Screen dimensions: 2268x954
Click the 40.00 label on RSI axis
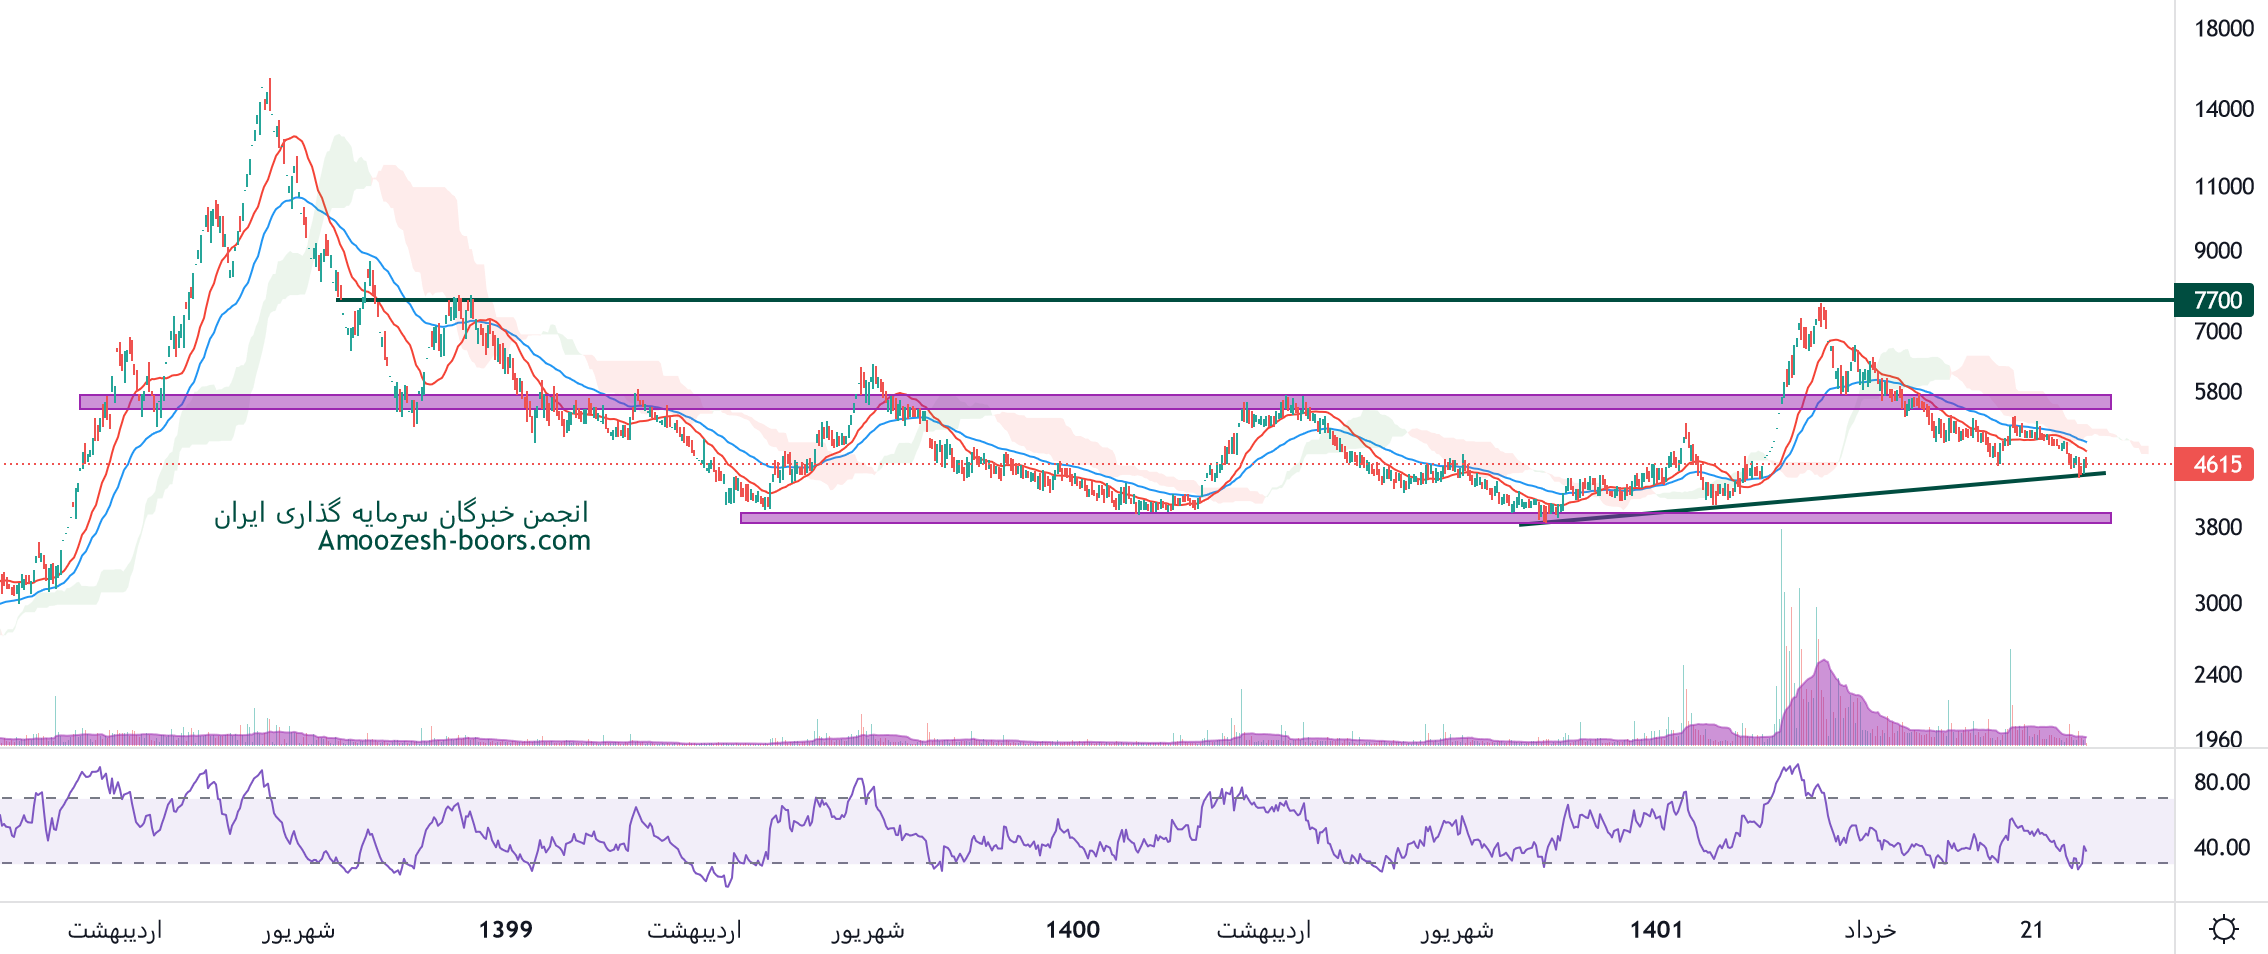click(x=2221, y=847)
